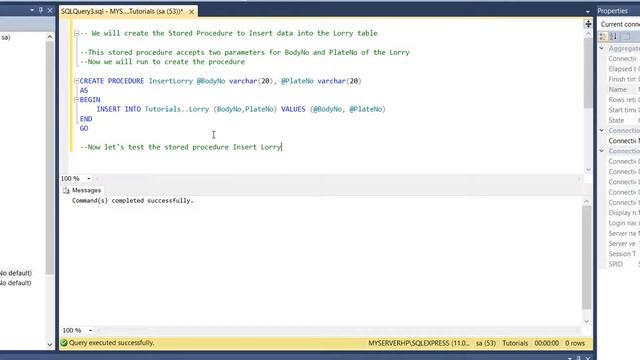Pin the Object Explorer panel with auto-hide pin
The height and width of the screenshot is (360, 640).
tap(41, 10)
